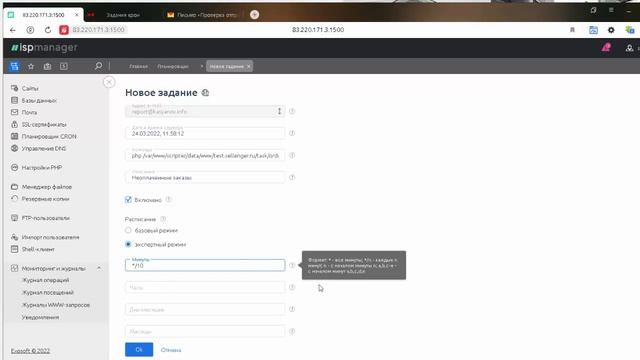Click the command field containing php path
The image size is (640, 360).
point(205,155)
